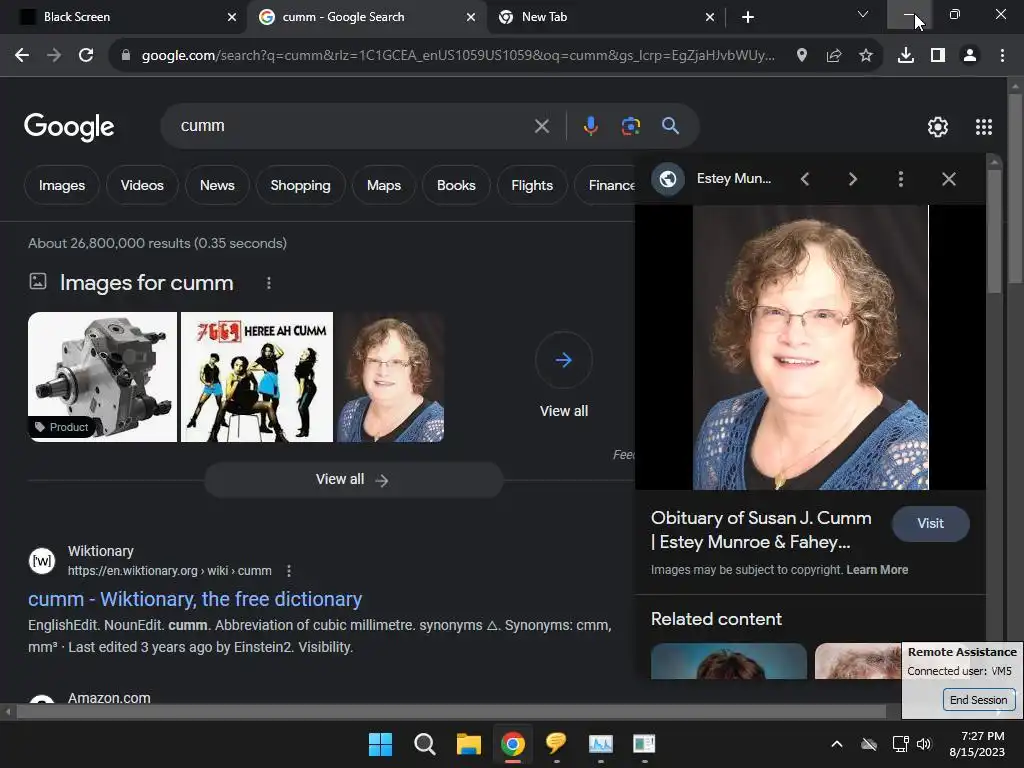The image size is (1024, 768).
Task: Open Chrome downloads icon
Action: point(906,56)
